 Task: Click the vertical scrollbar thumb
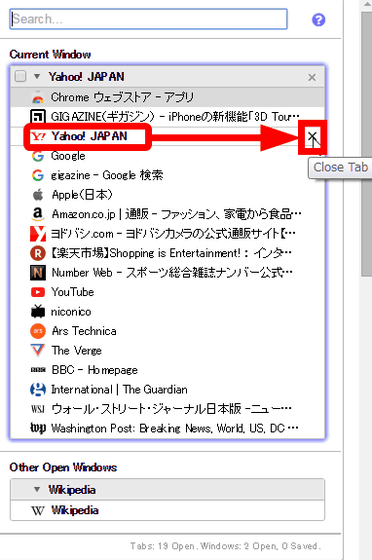click(366, 144)
